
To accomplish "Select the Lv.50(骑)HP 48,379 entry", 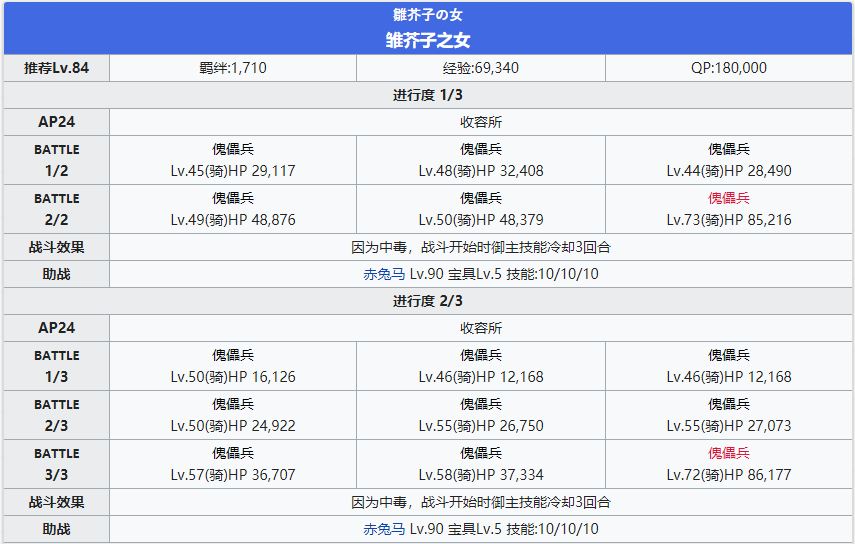I will point(481,220).
